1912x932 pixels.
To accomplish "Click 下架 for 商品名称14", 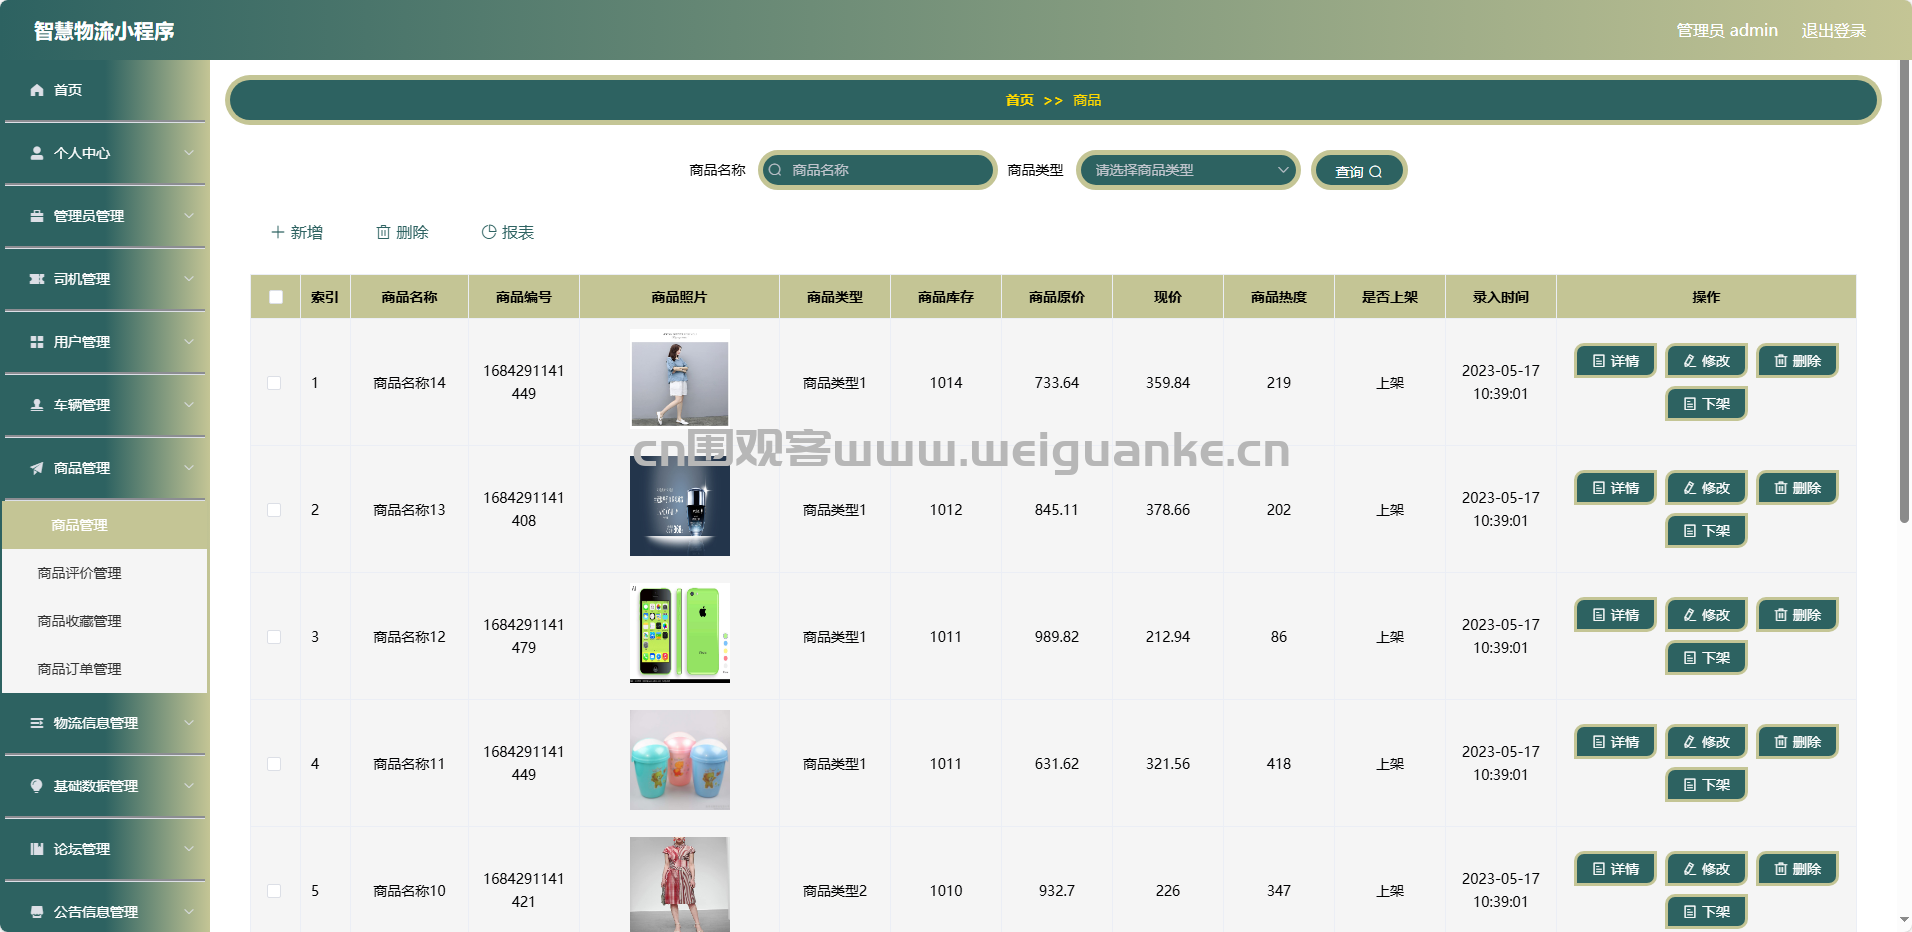I will pyautogui.click(x=1706, y=404).
